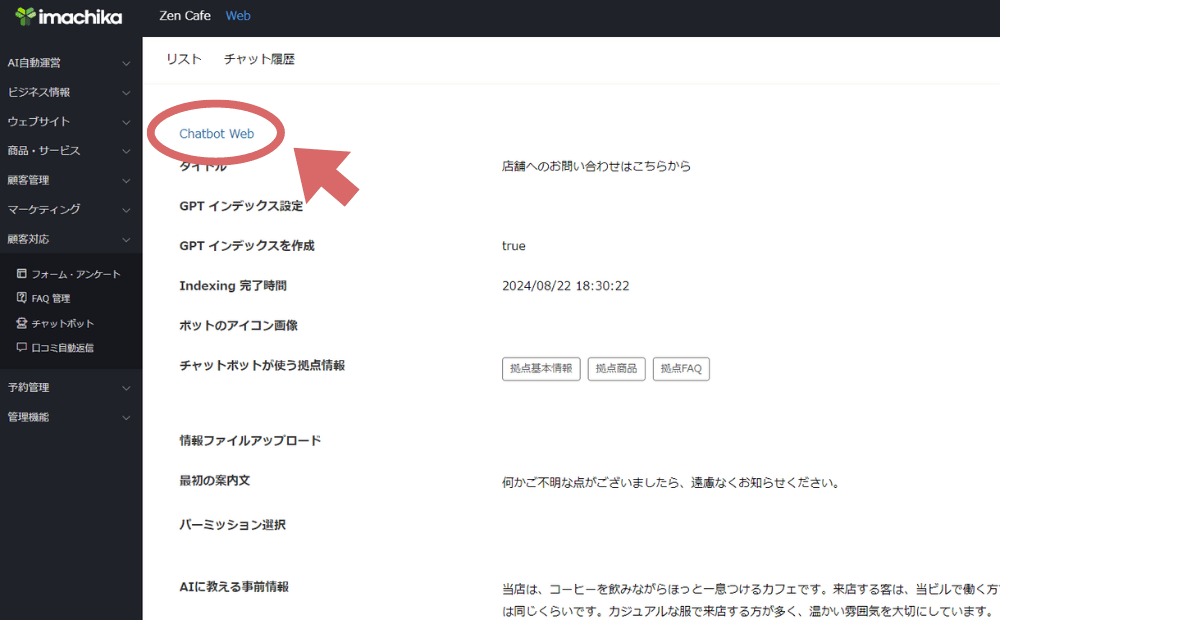Expand ビジネス情報 sidebar section

pos(71,92)
